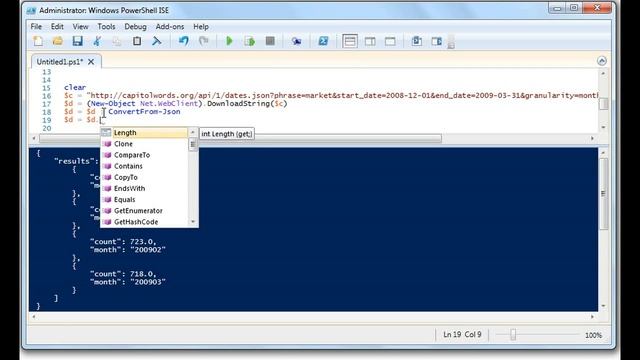Paste from clipboard using the clipboard icon

pyautogui.click(x=137, y=41)
